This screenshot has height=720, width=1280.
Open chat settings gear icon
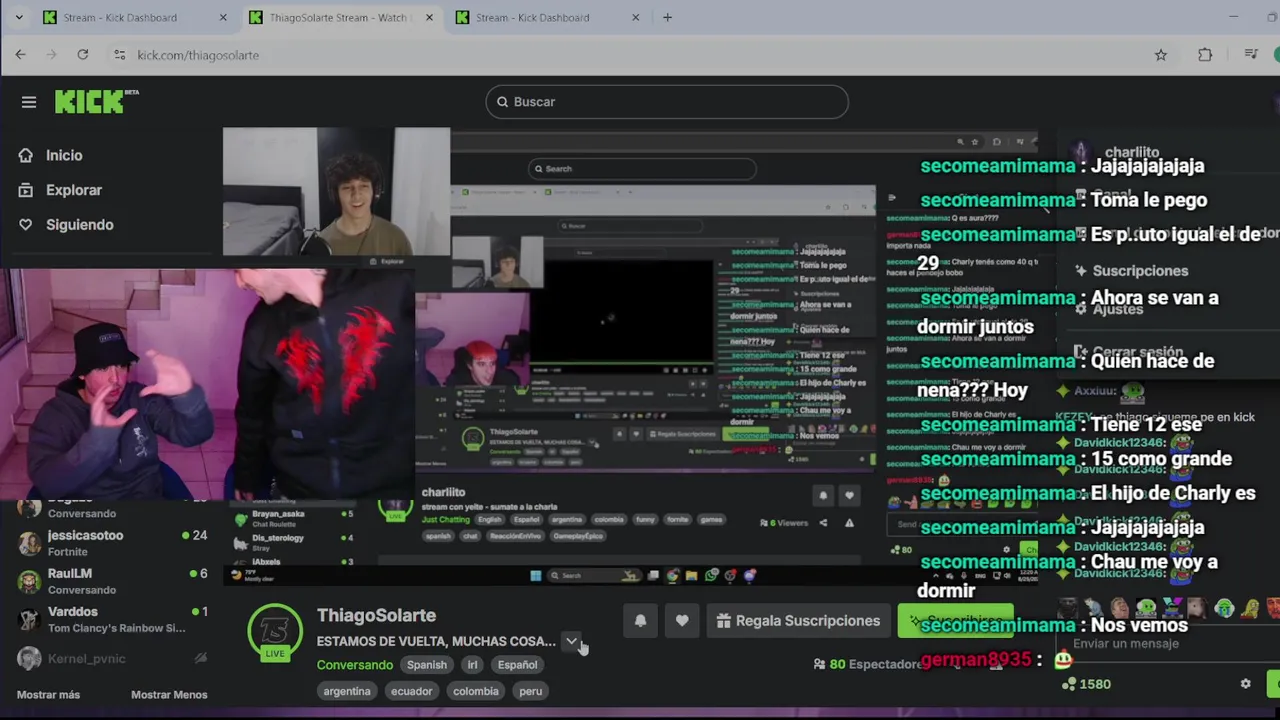(x=1245, y=684)
